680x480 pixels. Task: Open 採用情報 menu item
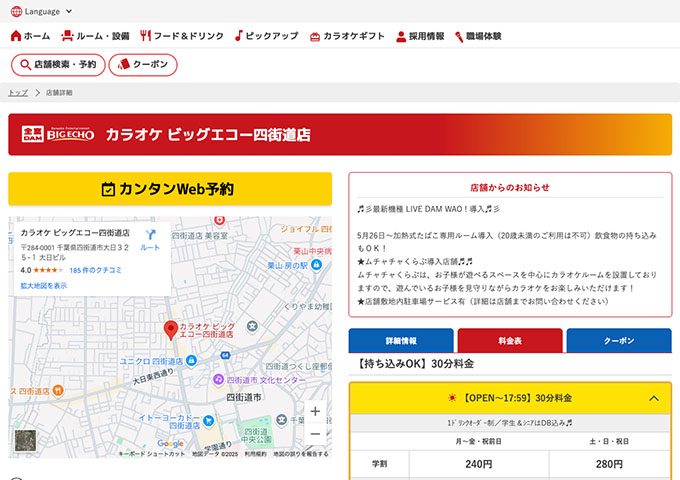click(x=420, y=36)
